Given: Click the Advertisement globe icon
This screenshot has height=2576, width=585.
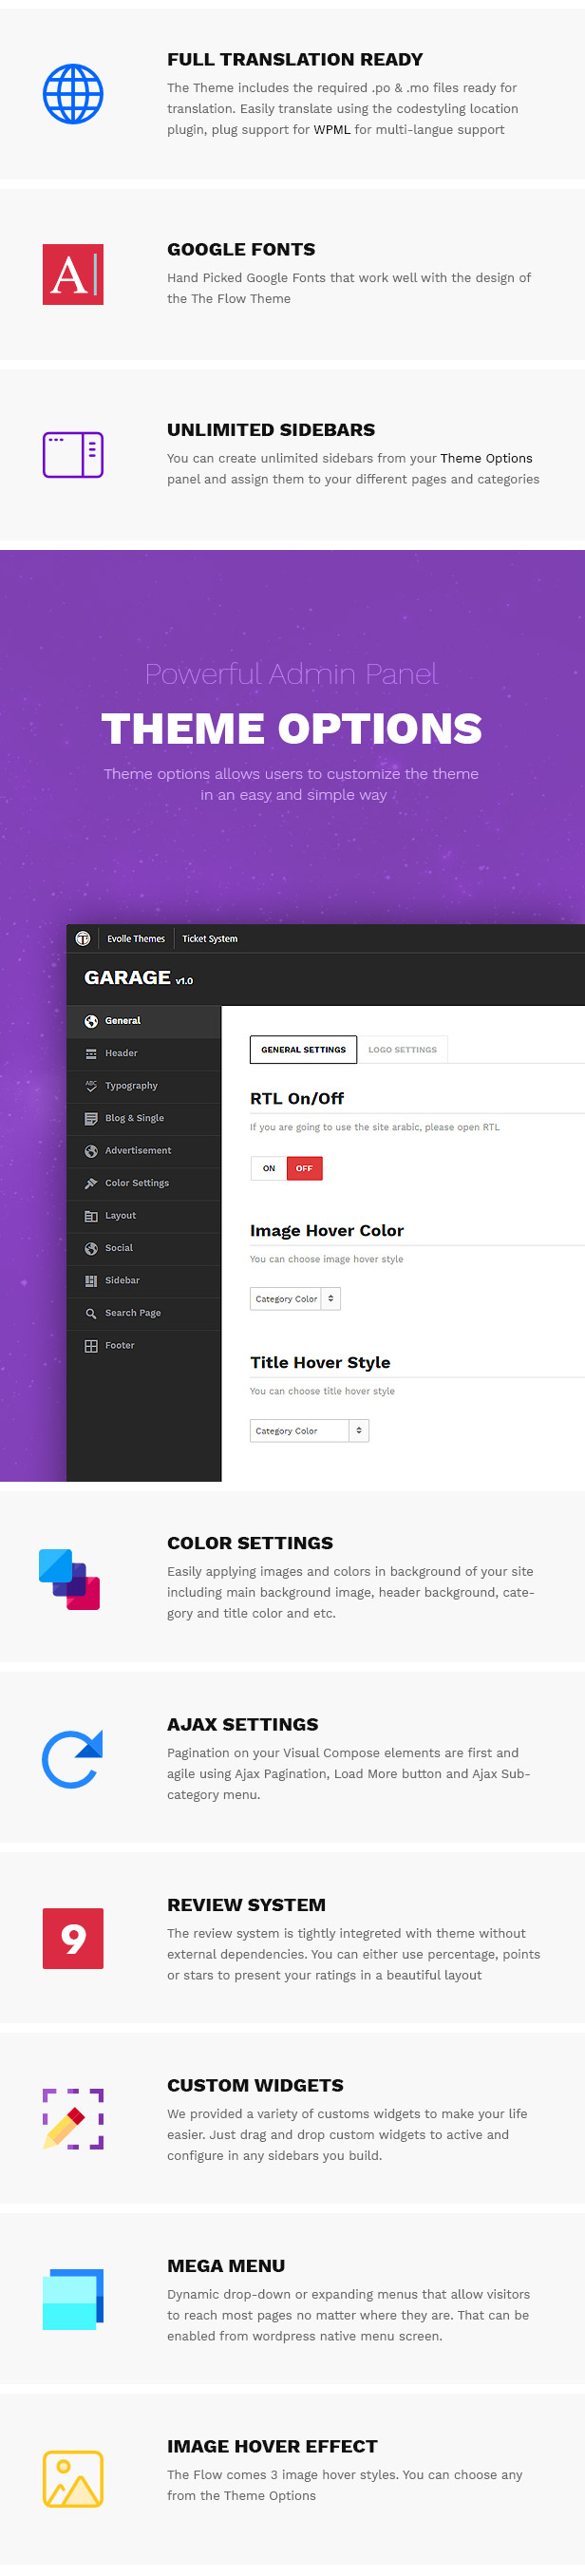Looking at the screenshot, I should point(91,1151).
